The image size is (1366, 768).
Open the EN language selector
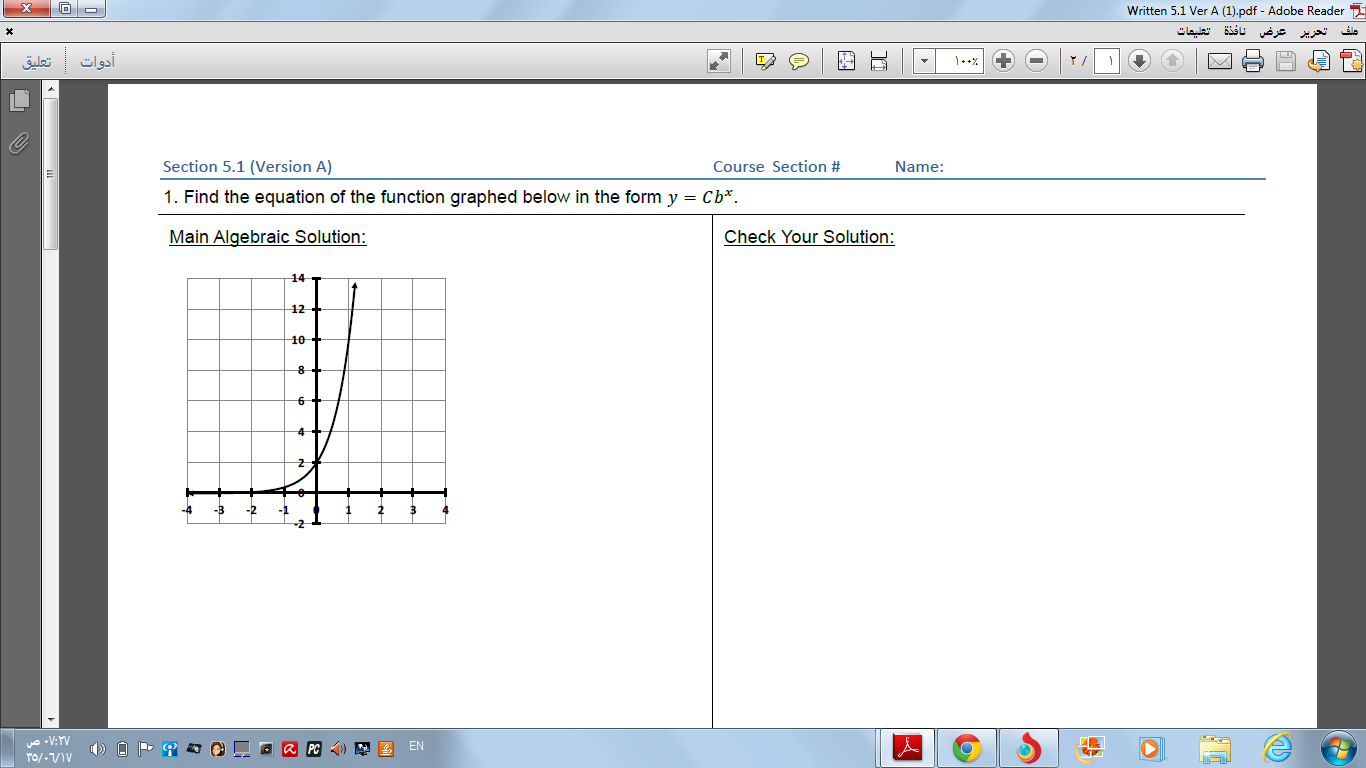point(416,745)
